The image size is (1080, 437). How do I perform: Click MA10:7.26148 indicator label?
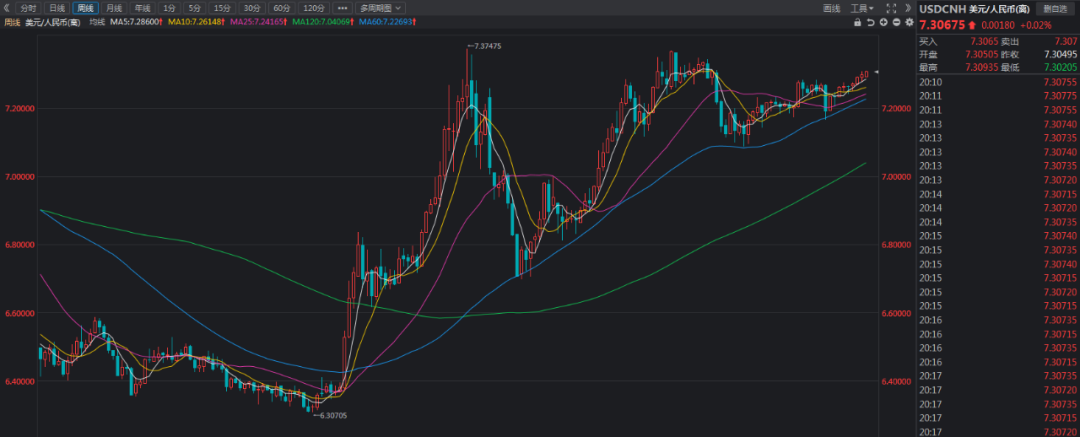pyautogui.click(x=196, y=22)
